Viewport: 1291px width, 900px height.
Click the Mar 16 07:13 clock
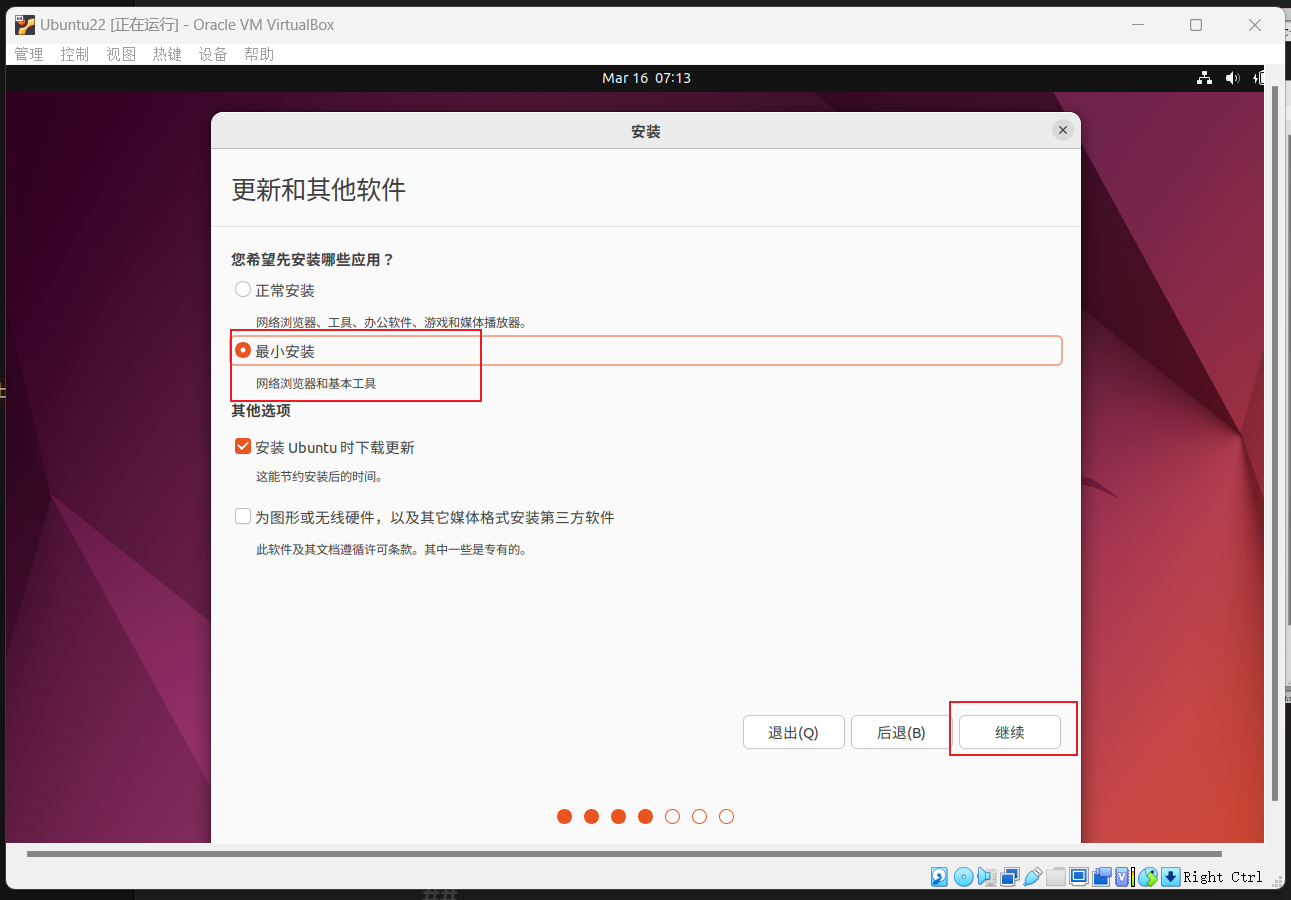click(646, 78)
